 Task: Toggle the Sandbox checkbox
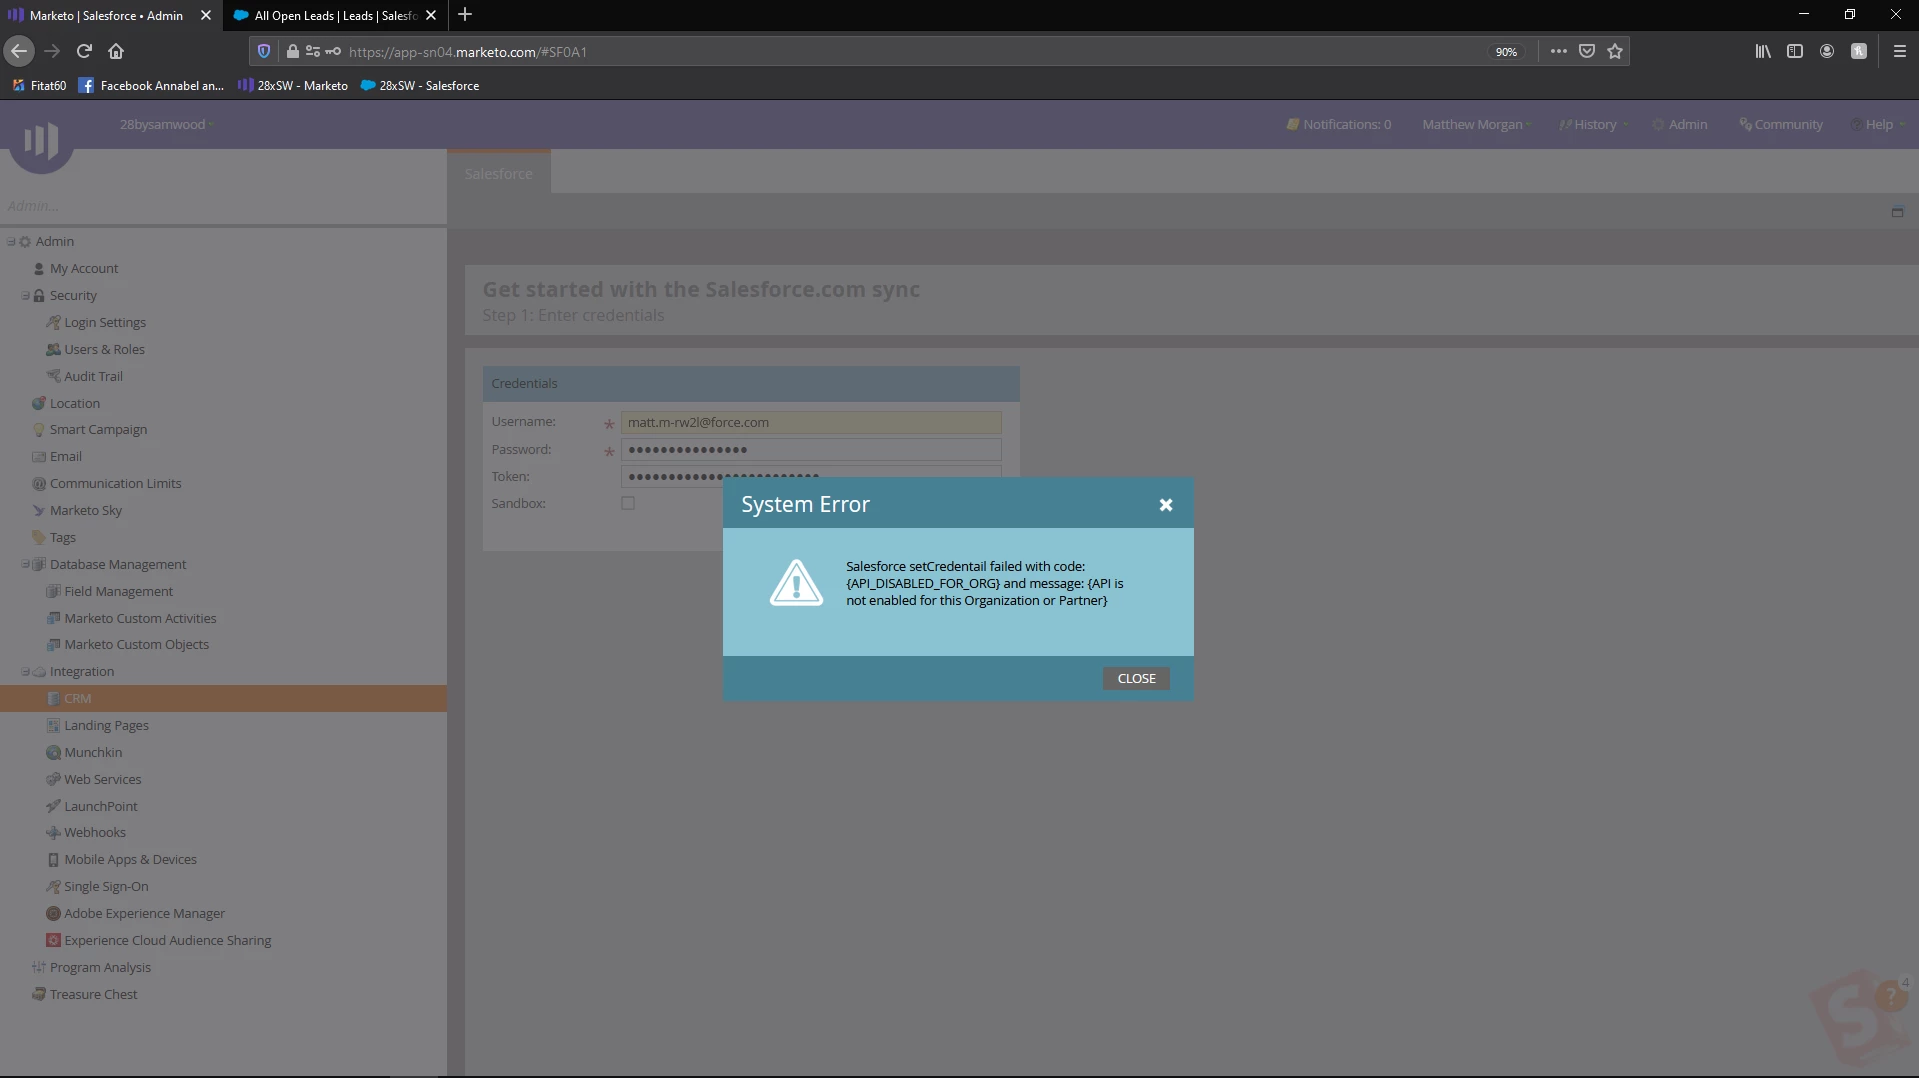click(x=628, y=503)
